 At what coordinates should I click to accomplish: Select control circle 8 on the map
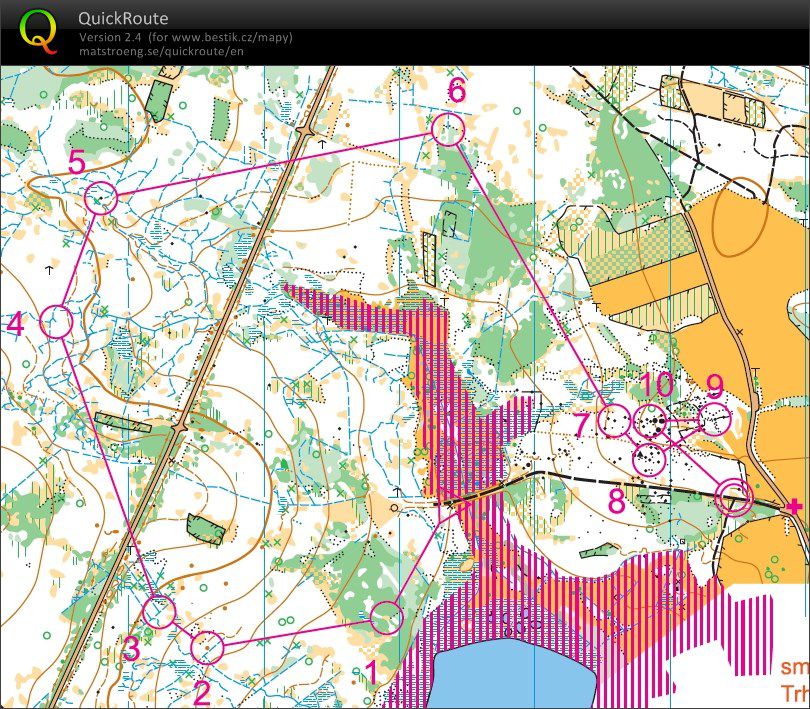pos(649,458)
